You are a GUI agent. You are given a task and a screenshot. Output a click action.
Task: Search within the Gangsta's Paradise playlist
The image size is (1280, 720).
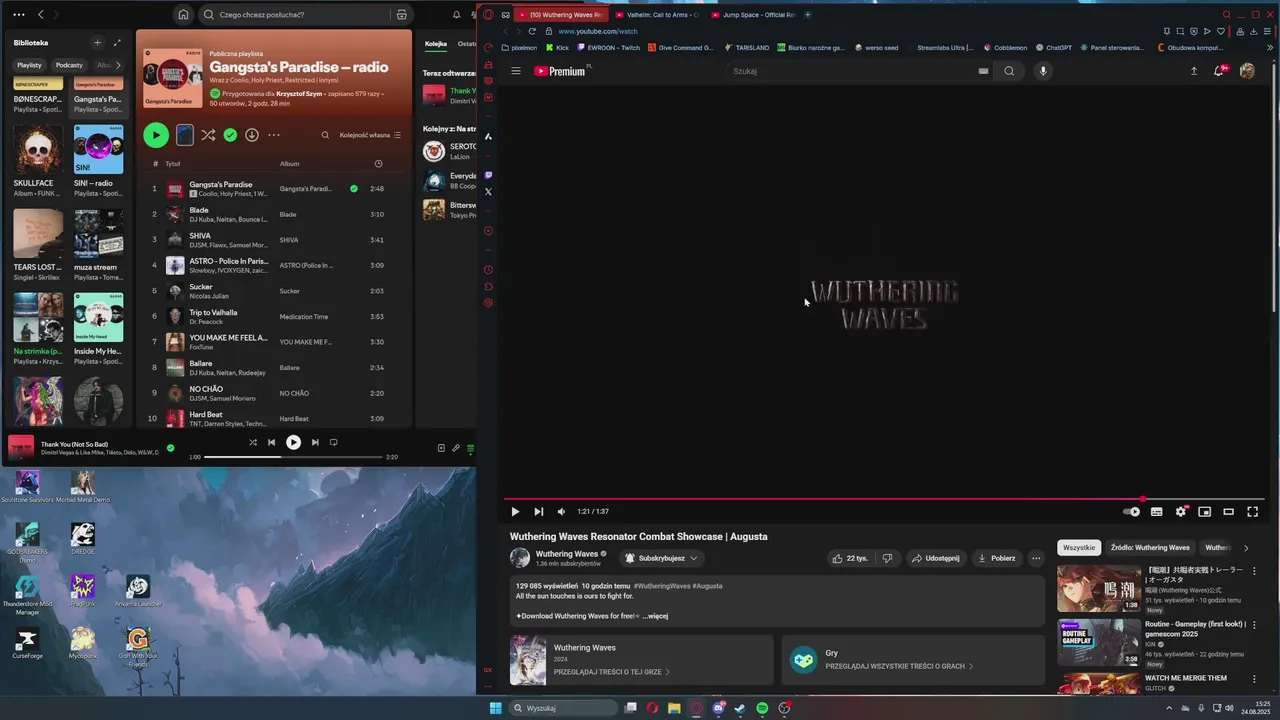(325, 135)
